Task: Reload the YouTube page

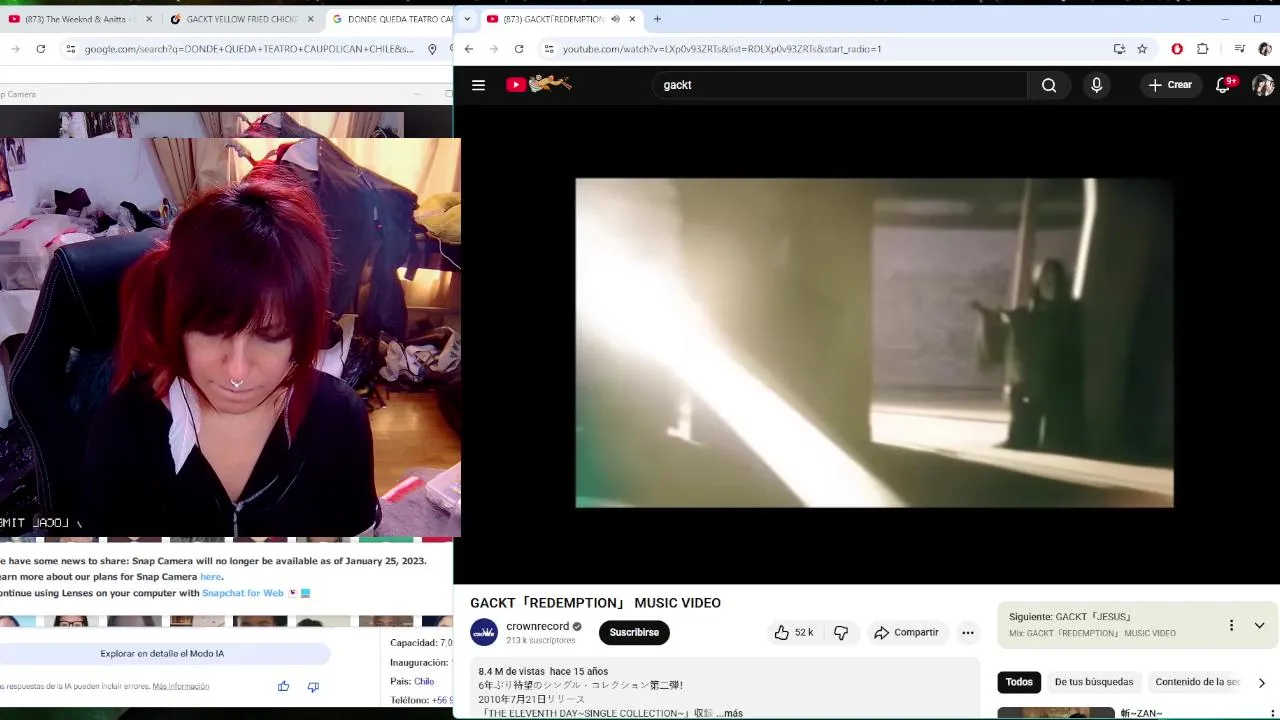Action: click(519, 49)
